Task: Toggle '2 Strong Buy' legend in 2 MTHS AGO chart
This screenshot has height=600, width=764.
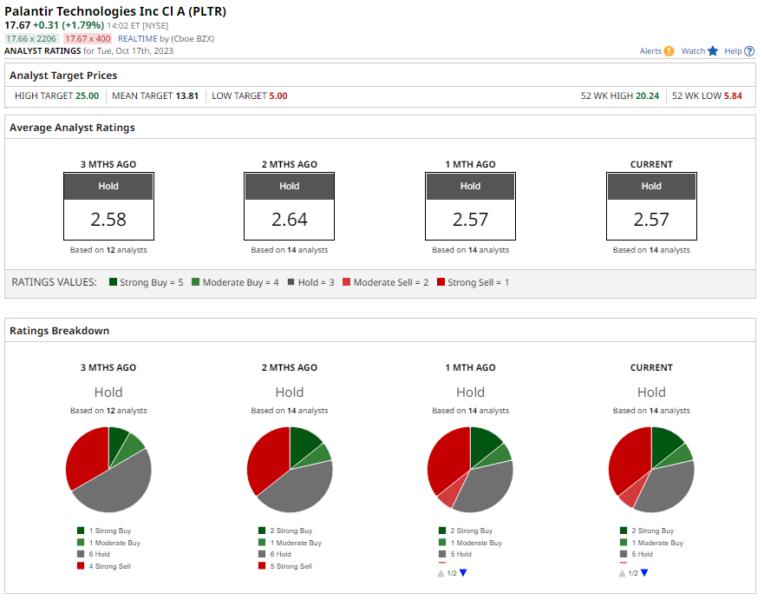Action: (x=285, y=530)
